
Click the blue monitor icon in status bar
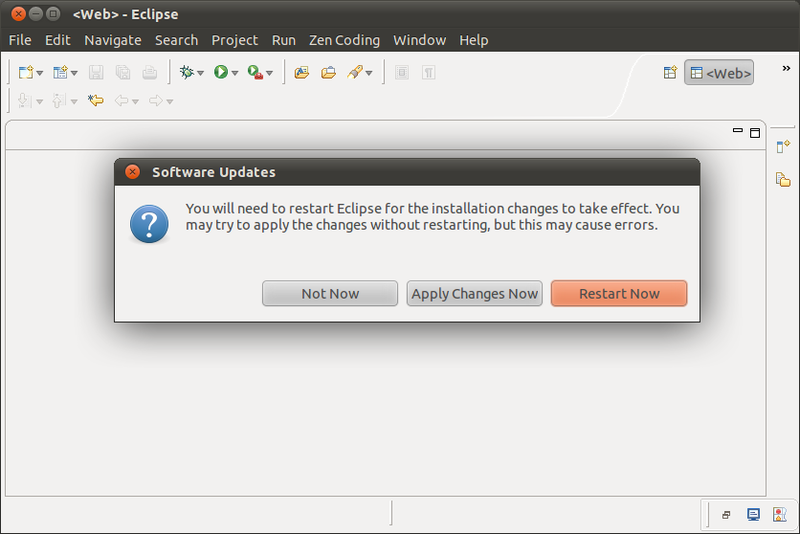point(753,515)
